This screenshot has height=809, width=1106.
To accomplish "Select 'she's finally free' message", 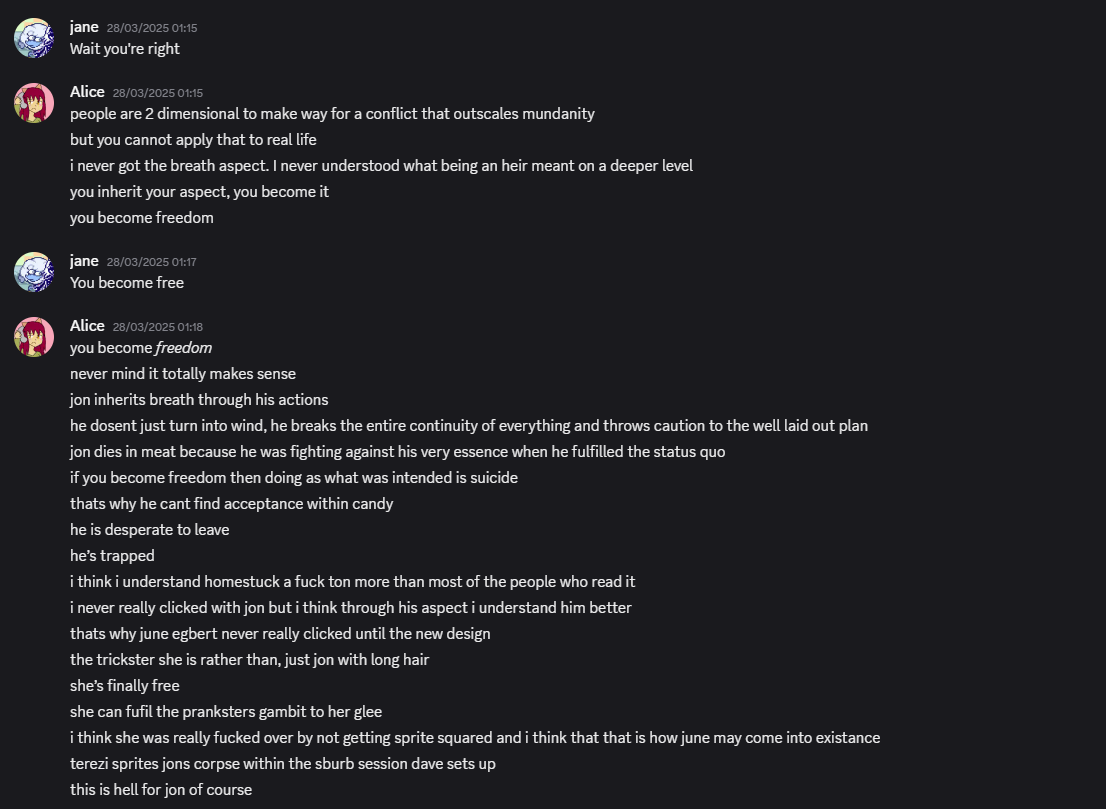I will click(x=125, y=686).
